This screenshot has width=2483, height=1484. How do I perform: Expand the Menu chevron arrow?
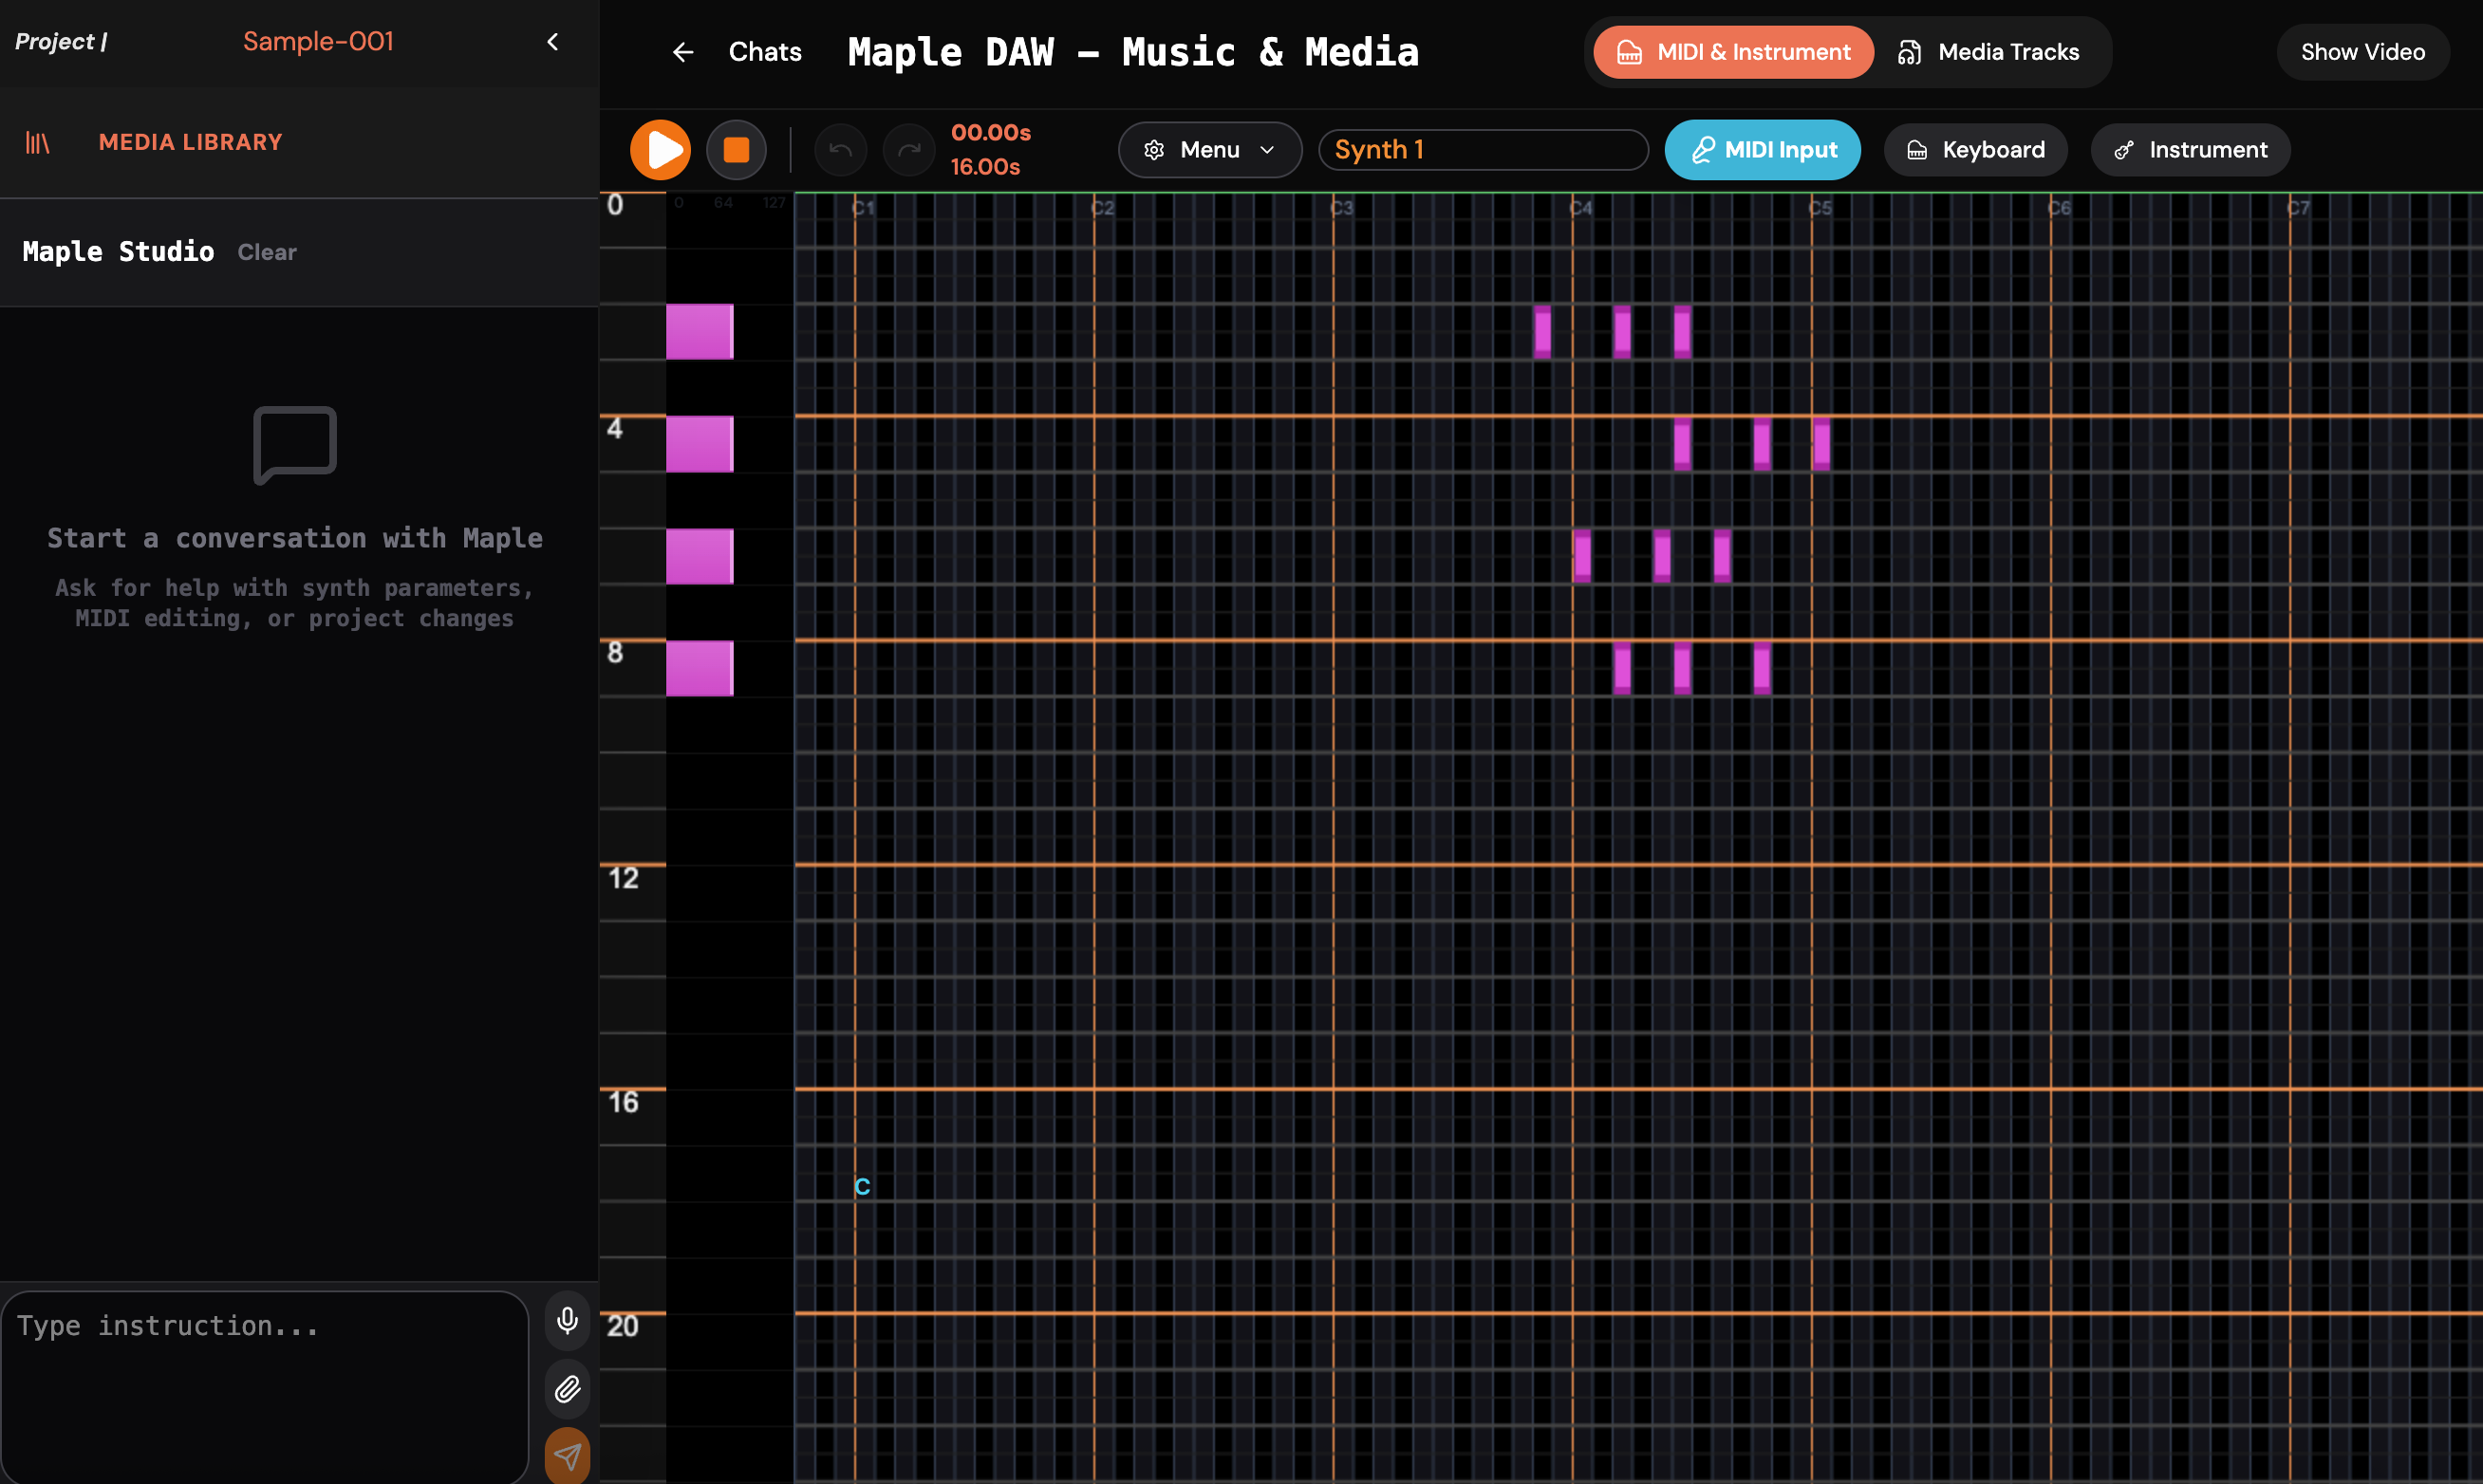click(x=1266, y=150)
